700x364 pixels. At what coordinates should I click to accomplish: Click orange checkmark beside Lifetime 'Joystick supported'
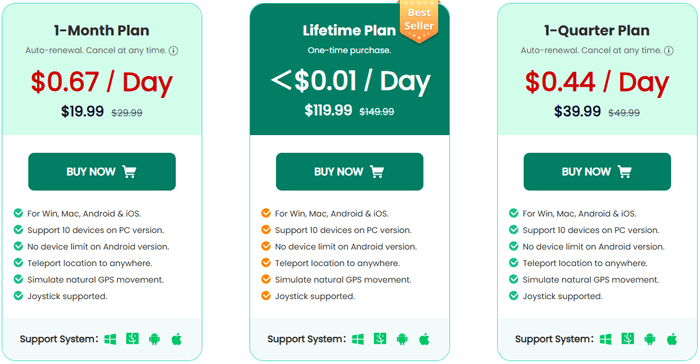(x=266, y=296)
